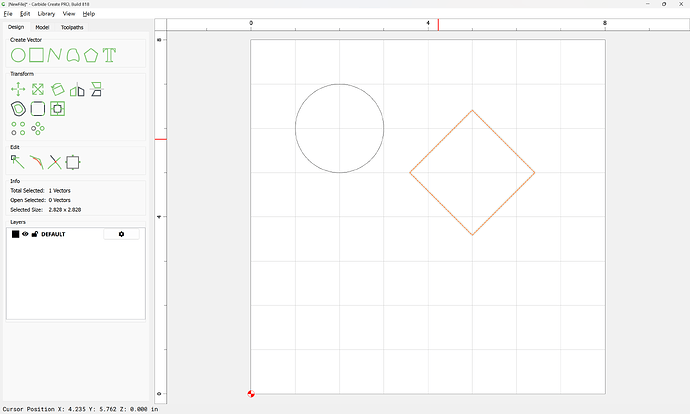
Task: Click the DEFAULT layer name
Action: [53, 234]
